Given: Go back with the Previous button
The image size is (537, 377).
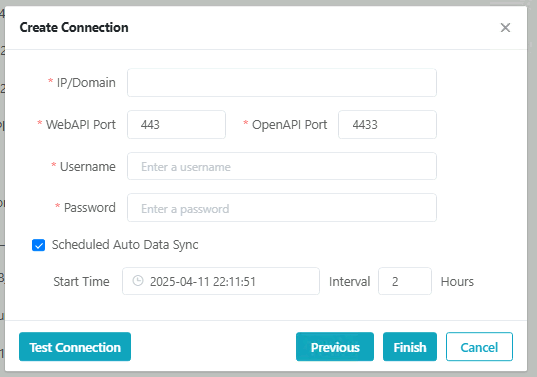Looking at the screenshot, I should pos(335,347).
